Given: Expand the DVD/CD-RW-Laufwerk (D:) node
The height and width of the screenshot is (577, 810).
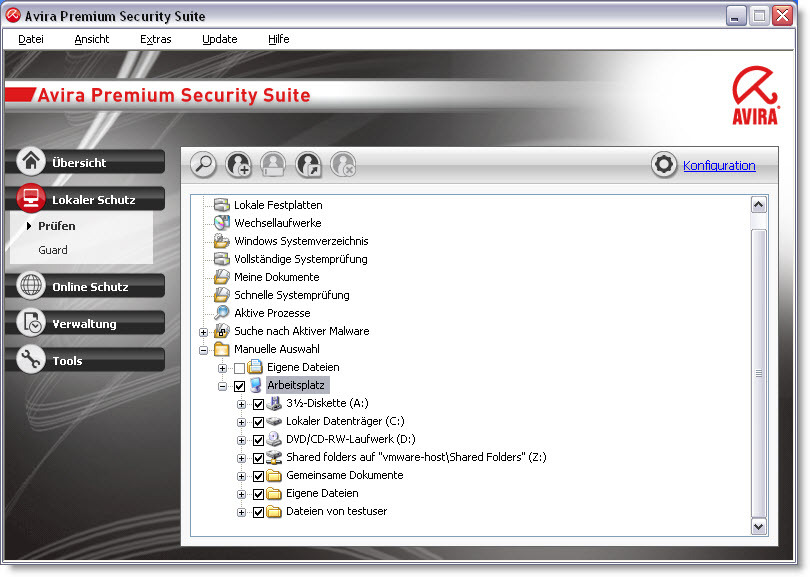Looking at the screenshot, I should (x=241, y=441).
